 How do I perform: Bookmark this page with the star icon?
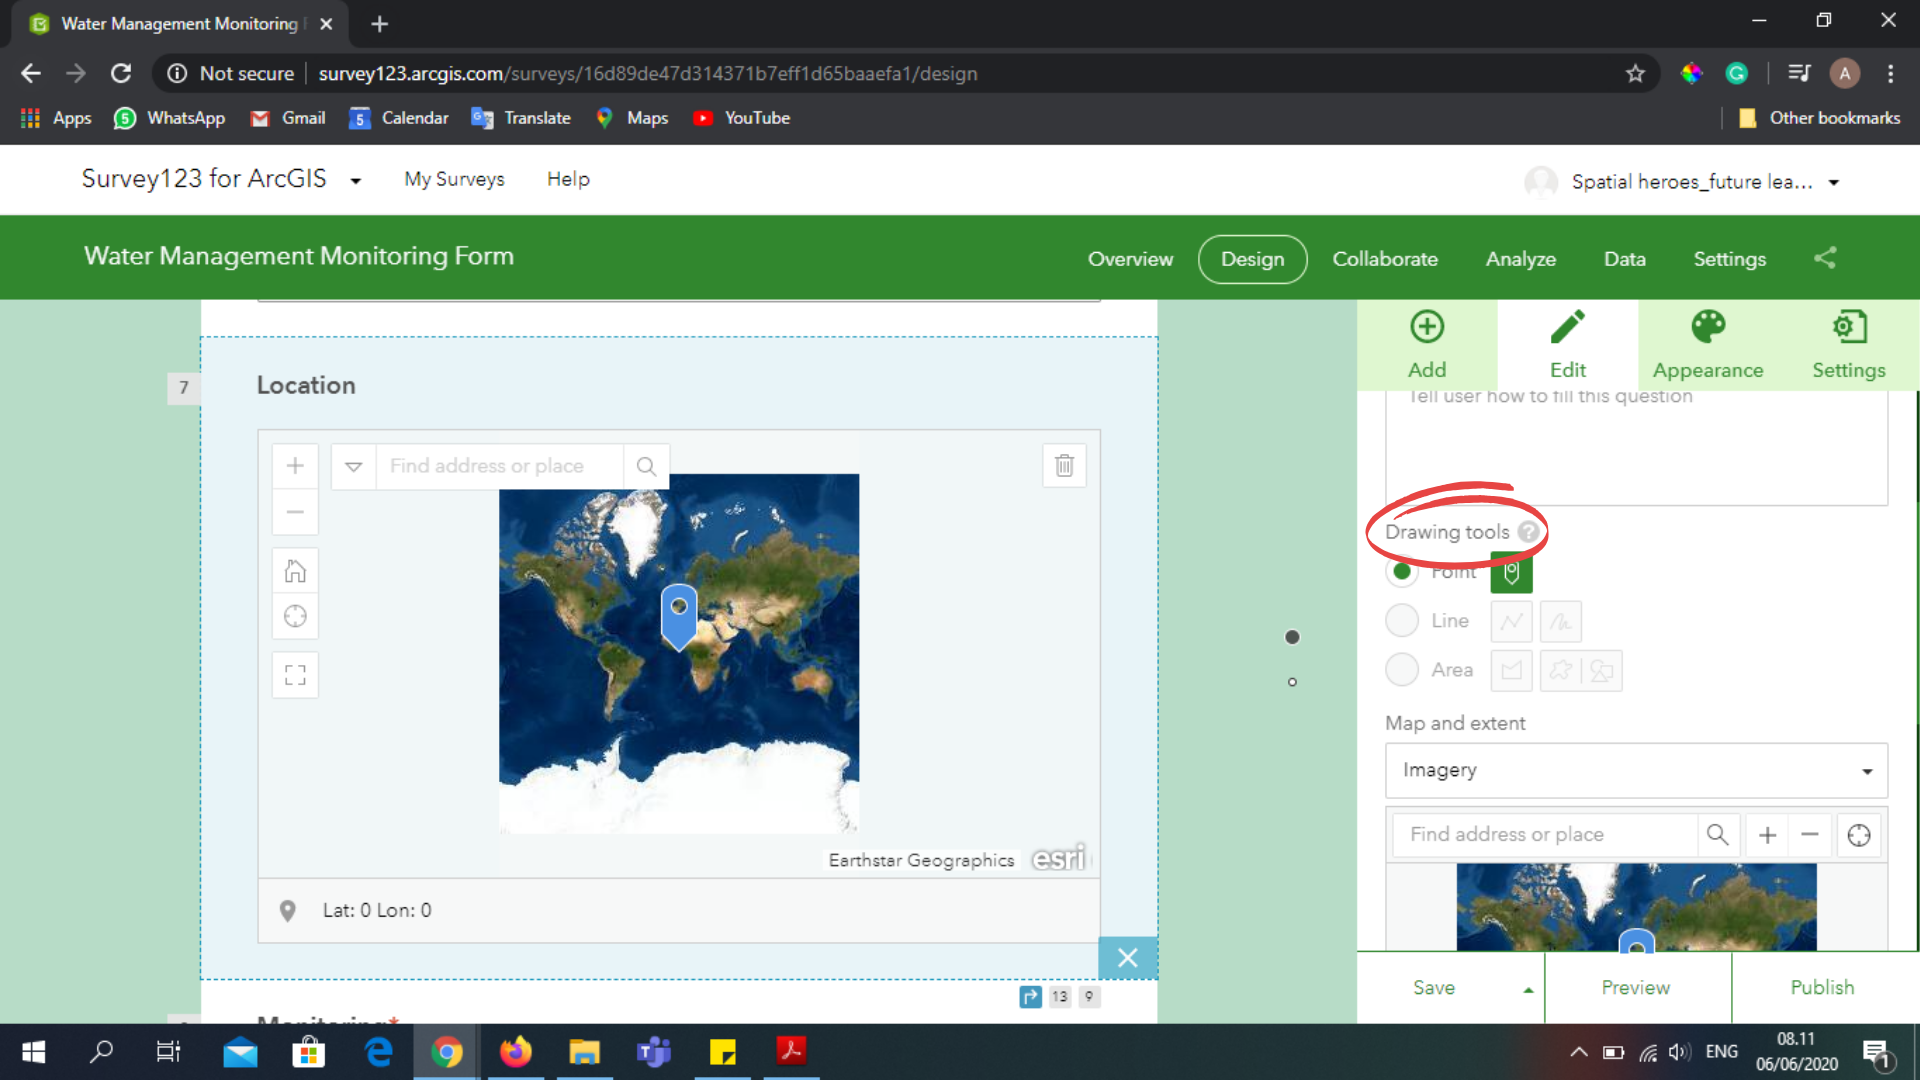click(1635, 73)
